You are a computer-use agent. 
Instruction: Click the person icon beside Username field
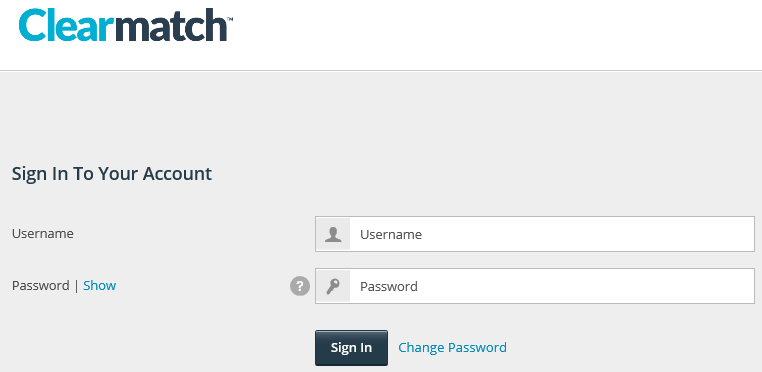tap(333, 234)
